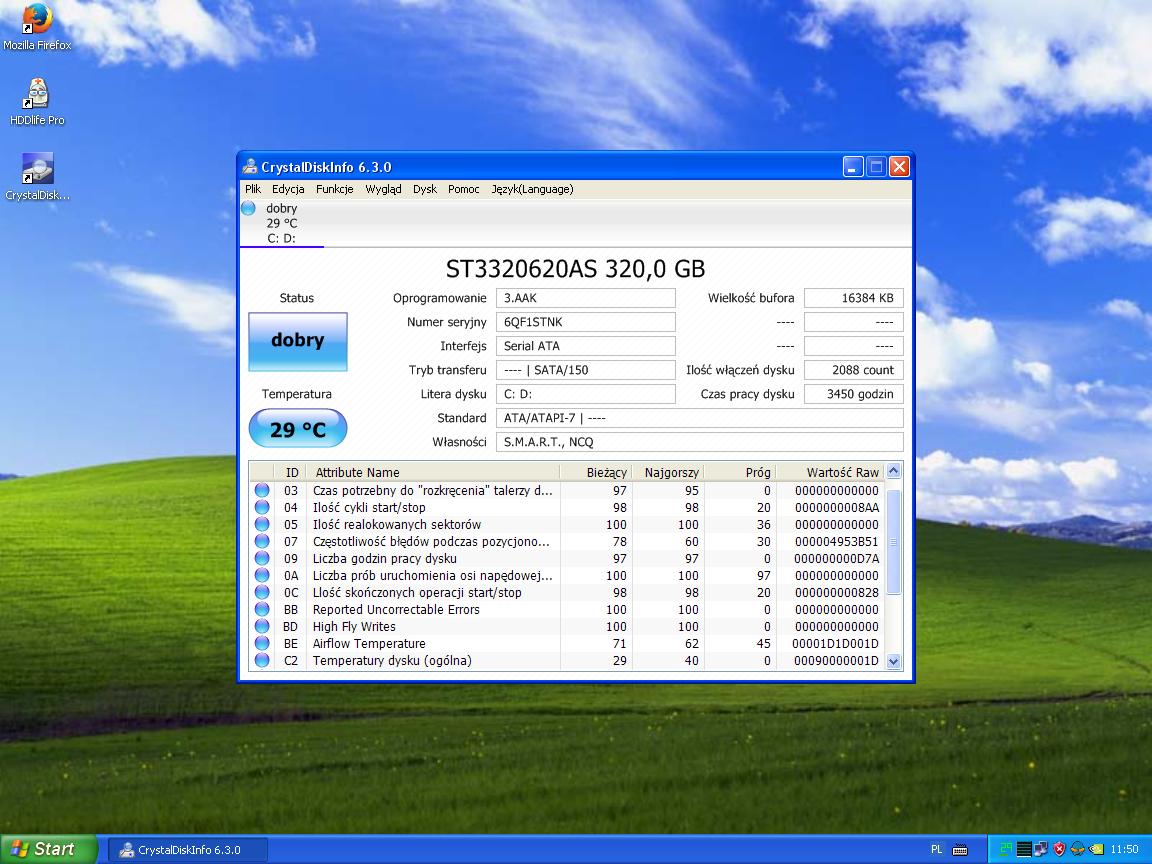Select row 'Ilość realokowanych sektorów'
The height and width of the screenshot is (864, 1152).
click(566, 524)
